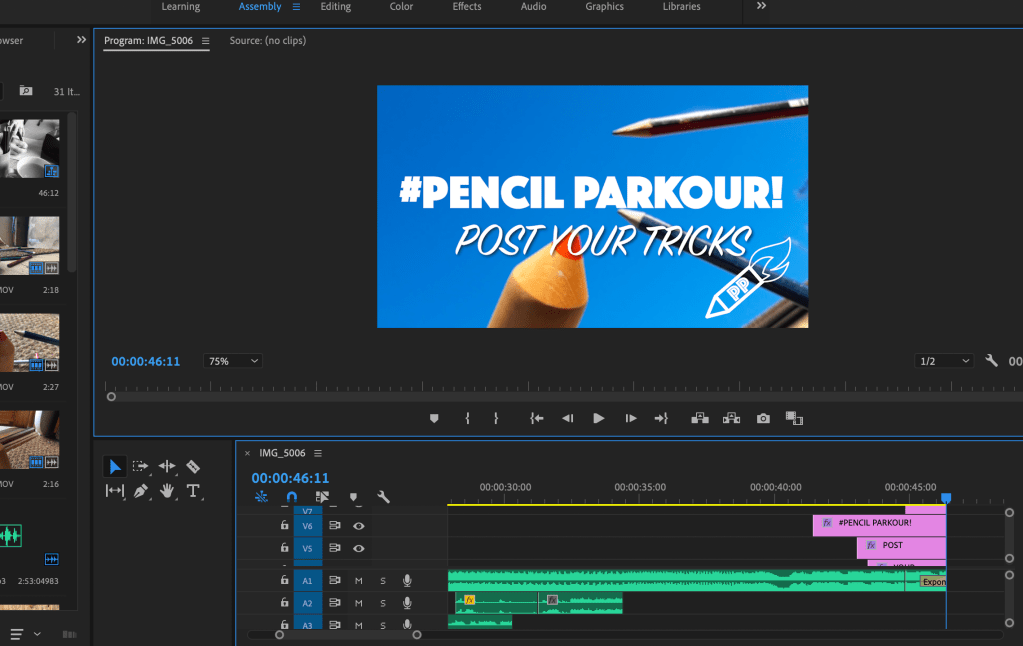Select the Razor tool

coord(193,466)
